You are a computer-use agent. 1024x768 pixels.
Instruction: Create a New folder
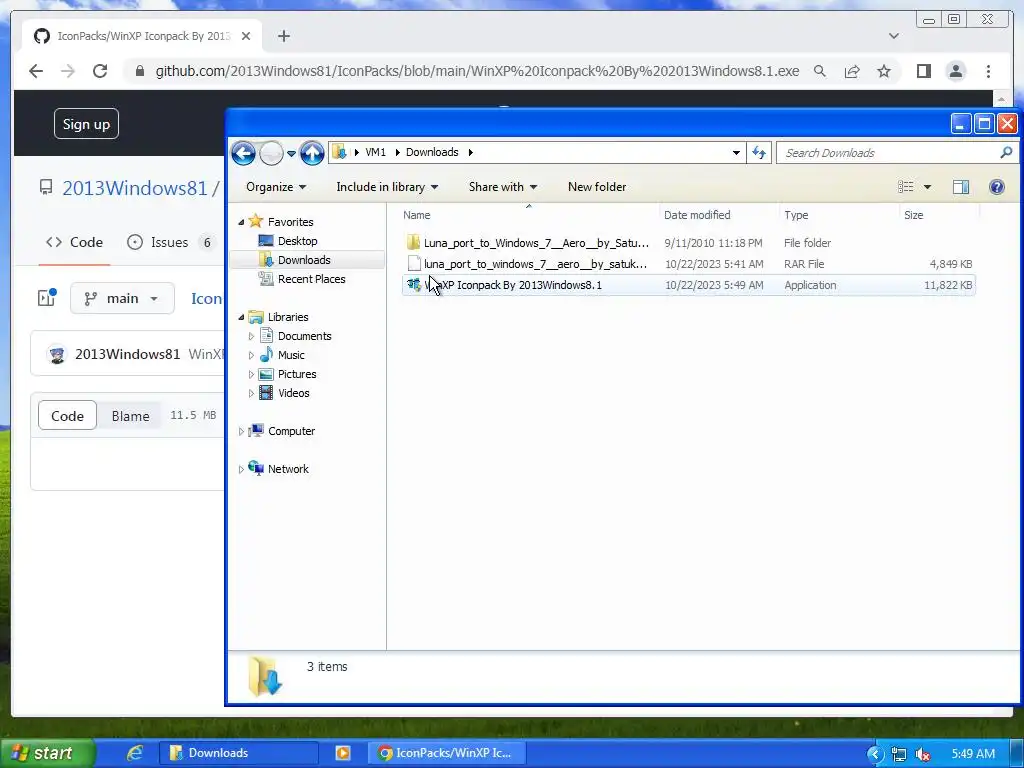tap(597, 187)
